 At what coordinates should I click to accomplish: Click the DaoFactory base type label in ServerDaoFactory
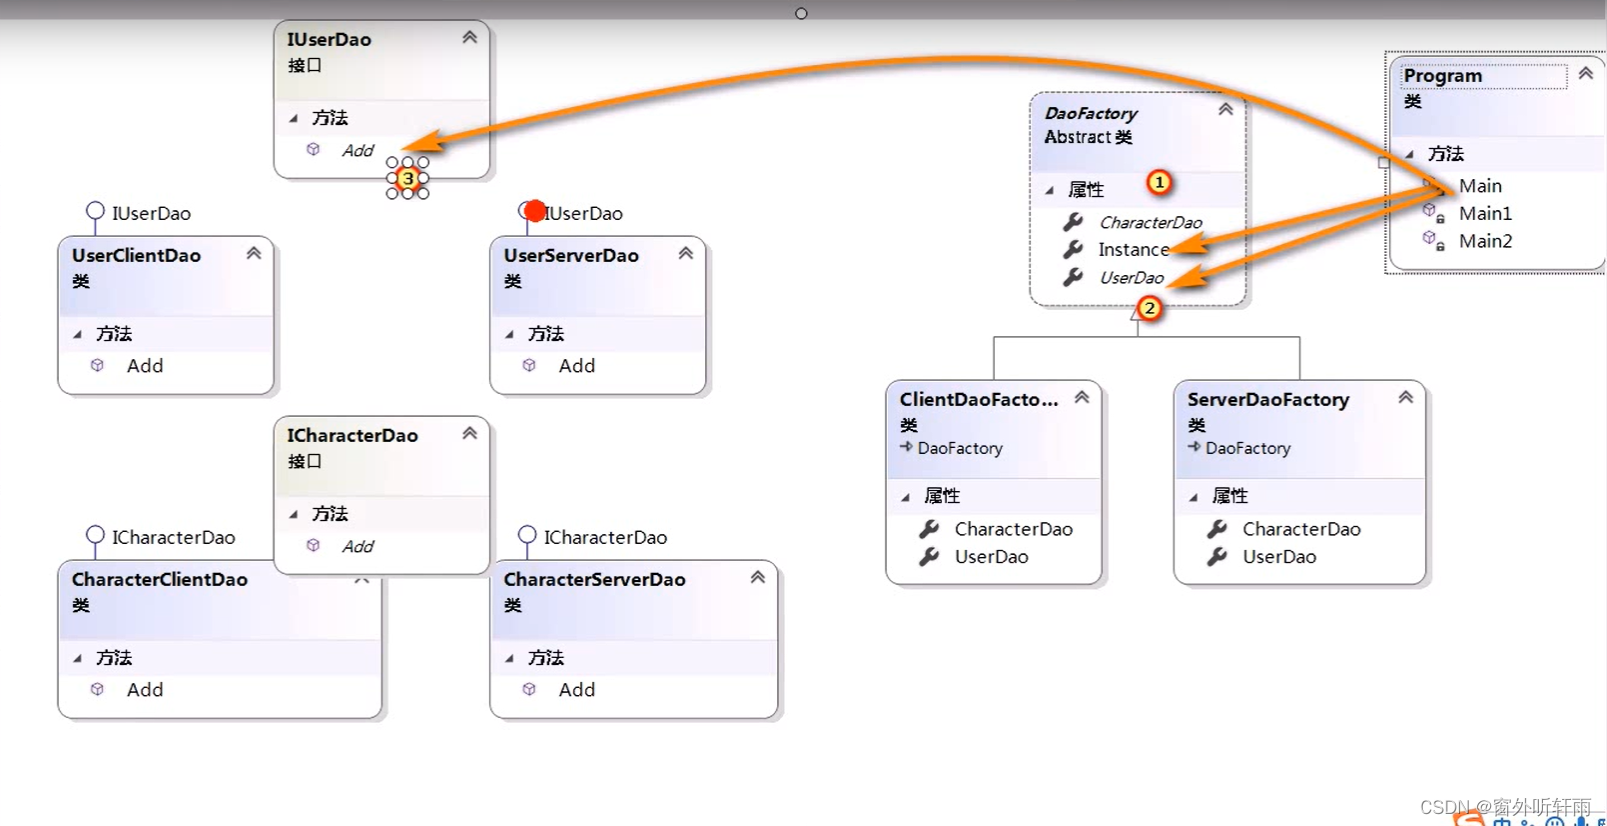click(x=1248, y=448)
